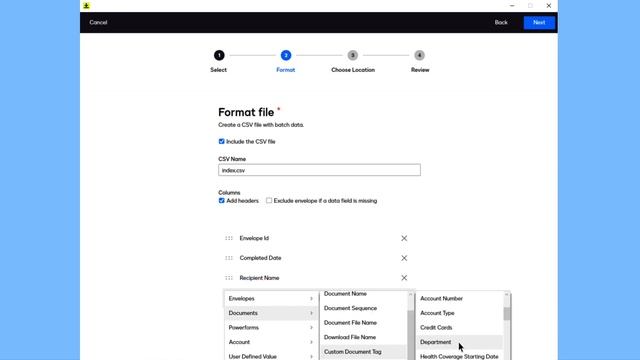Close the application window
This screenshot has width=640, height=360.
549,6
